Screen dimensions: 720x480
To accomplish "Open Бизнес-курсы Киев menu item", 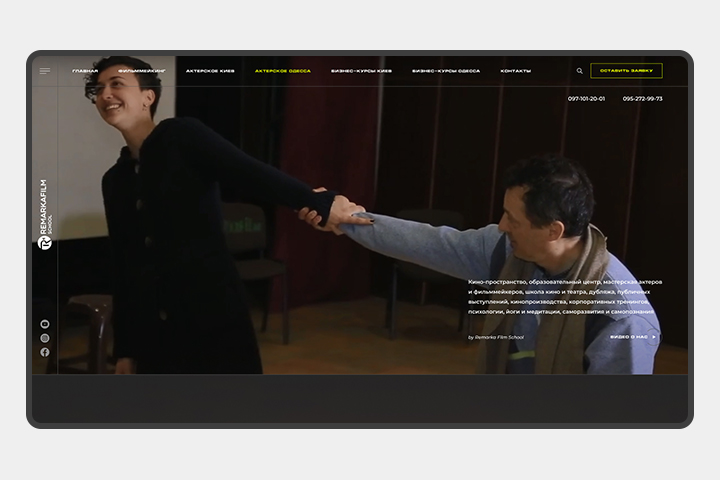I will pos(361,71).
